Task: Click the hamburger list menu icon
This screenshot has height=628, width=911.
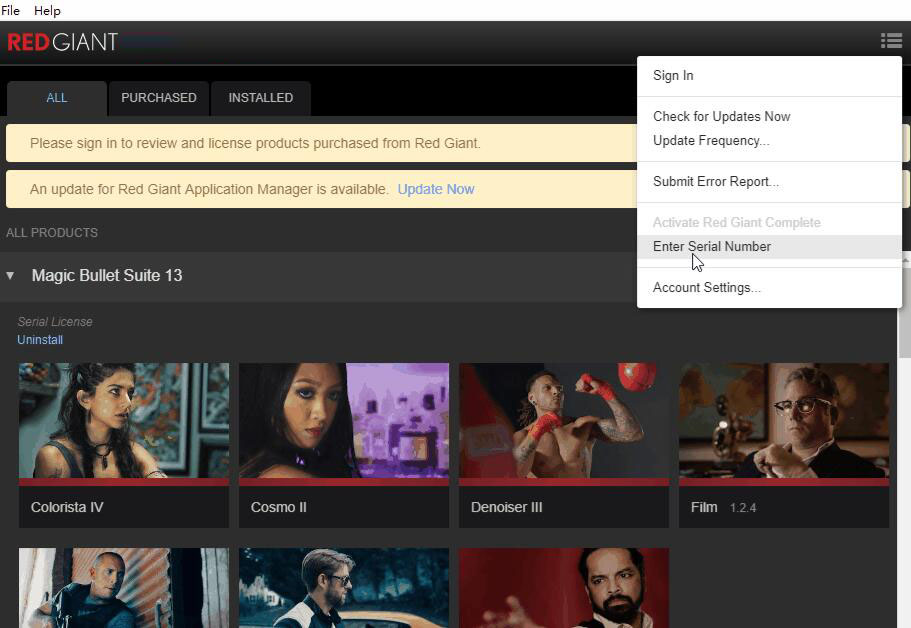Action: 891,41
